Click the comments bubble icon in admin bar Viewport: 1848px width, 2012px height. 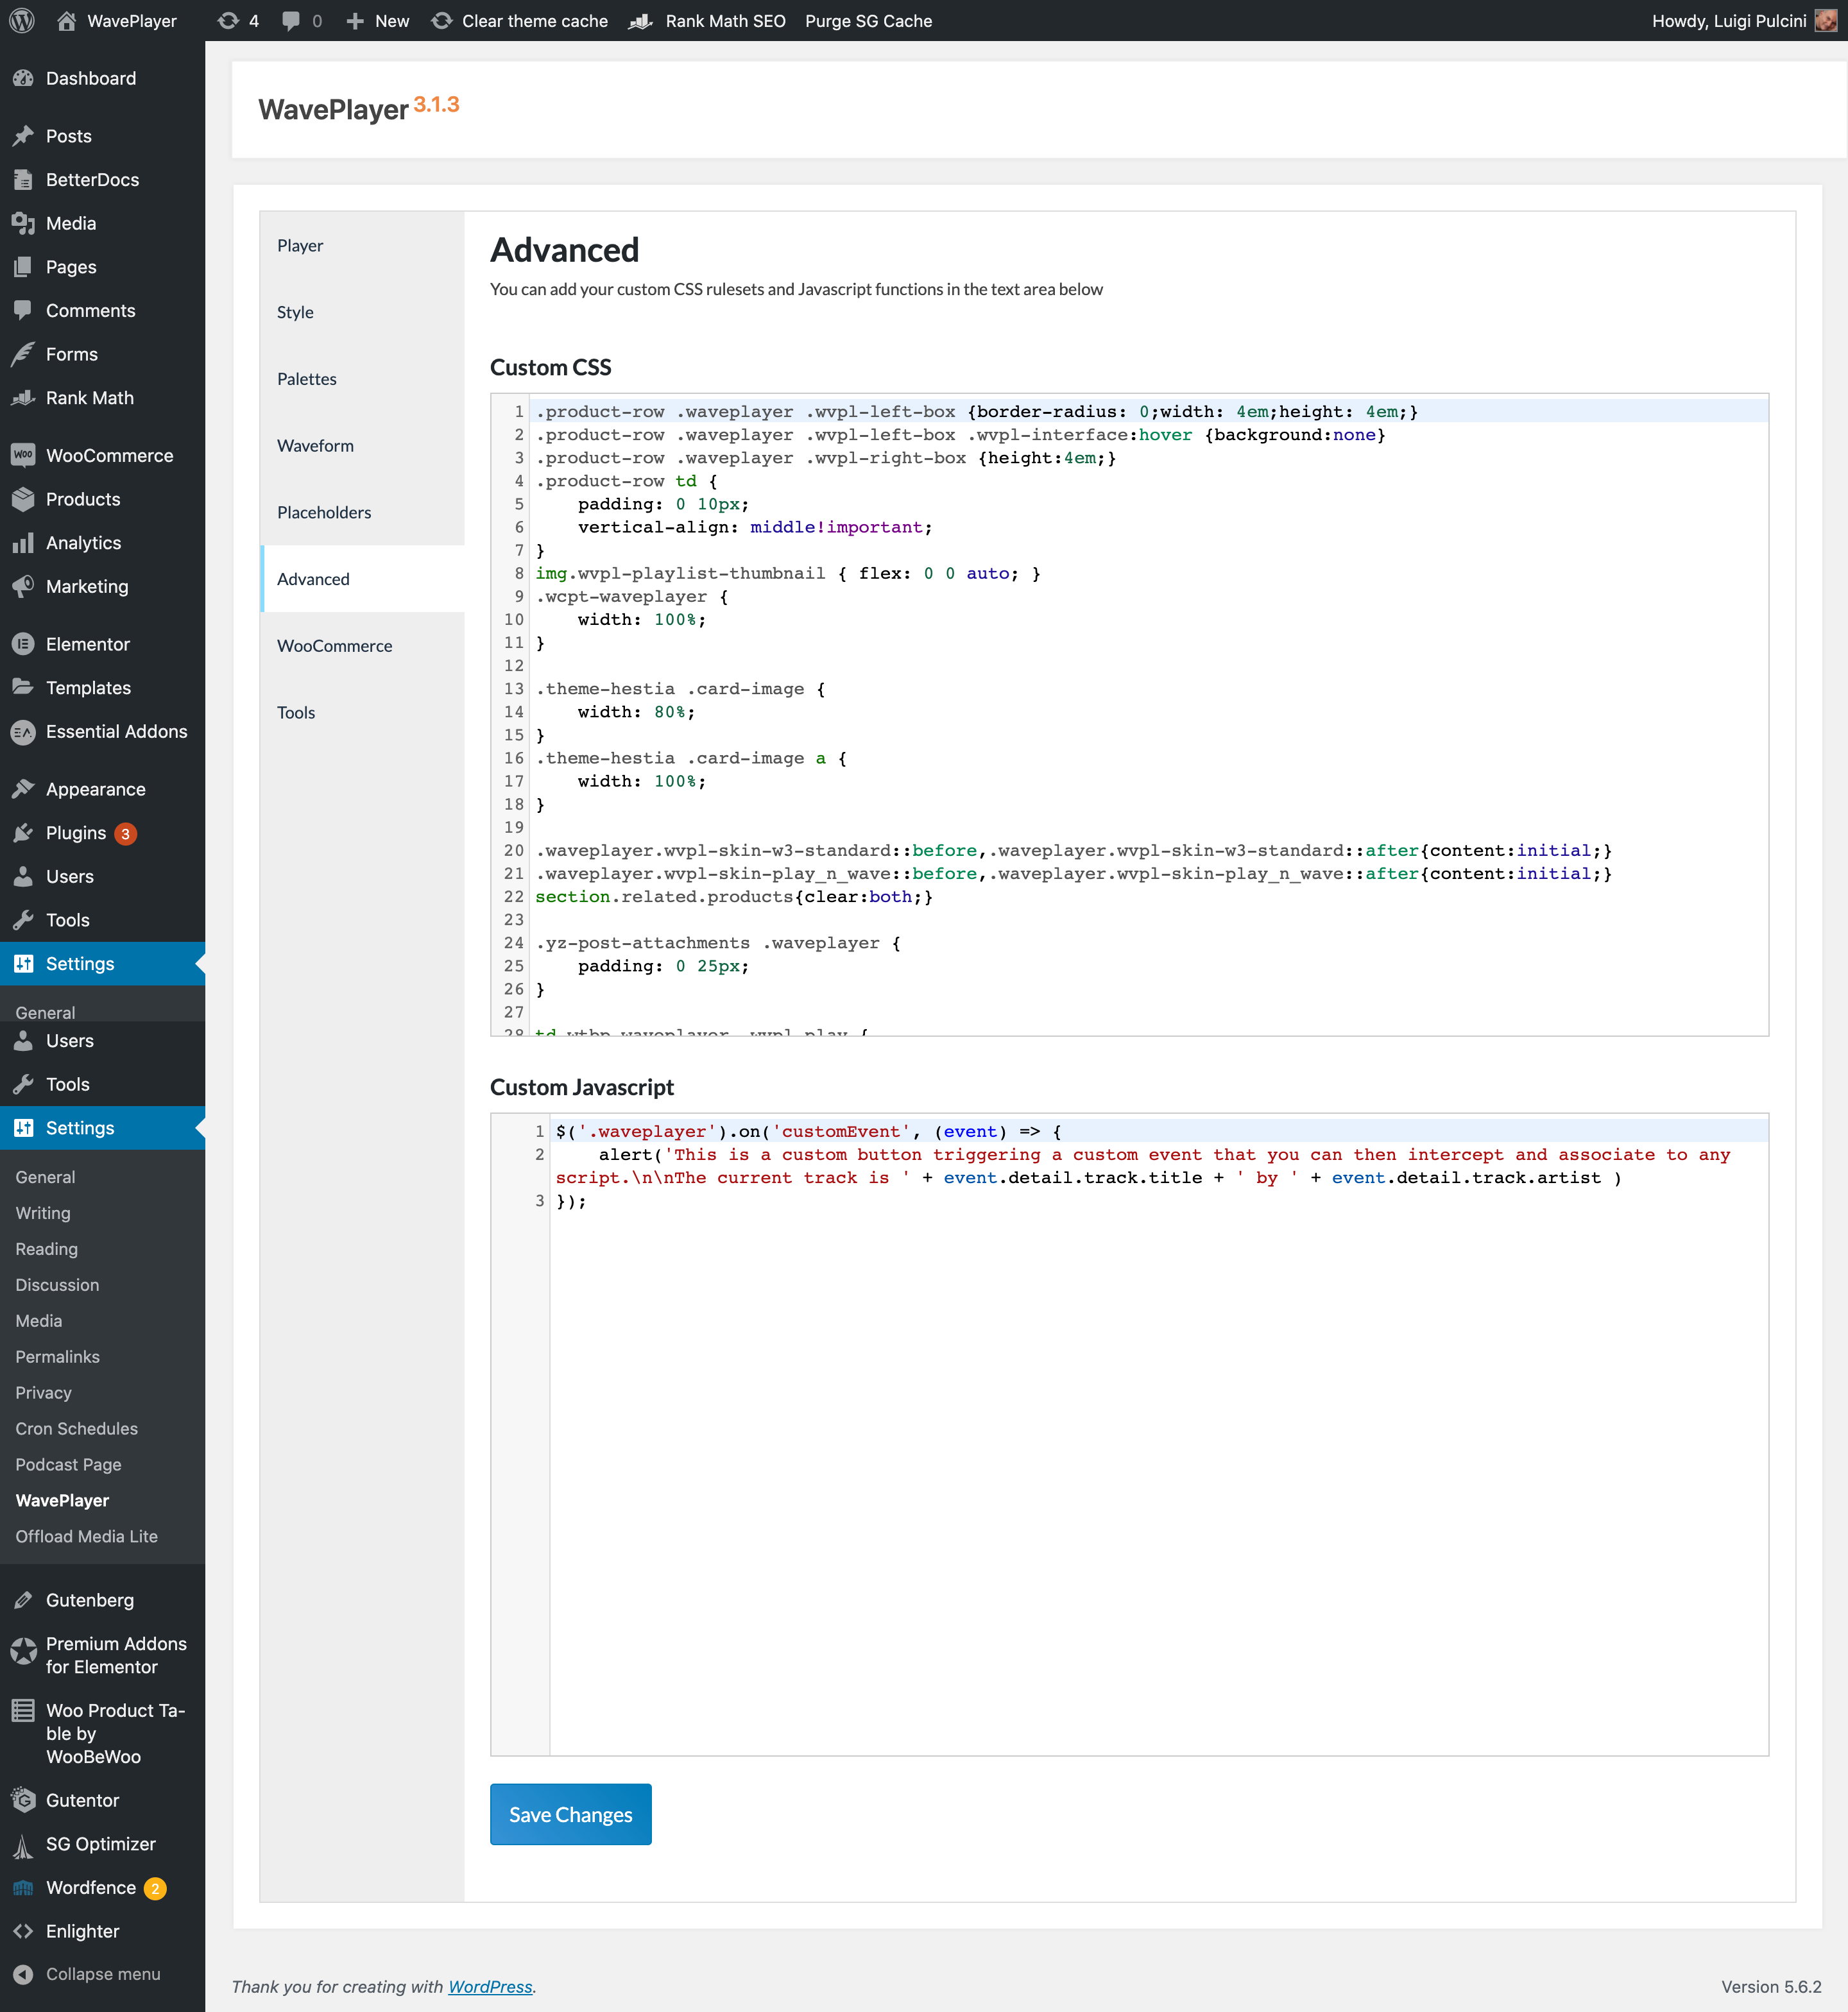(291, 21)
